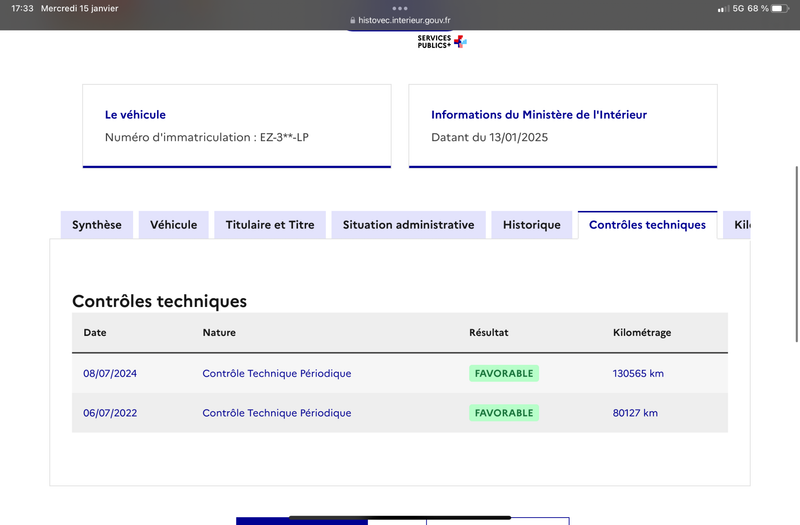Screen dimensions: 800x525
Task: Open the Titulaire et Titre tab
Action: (x=270, y=225)
